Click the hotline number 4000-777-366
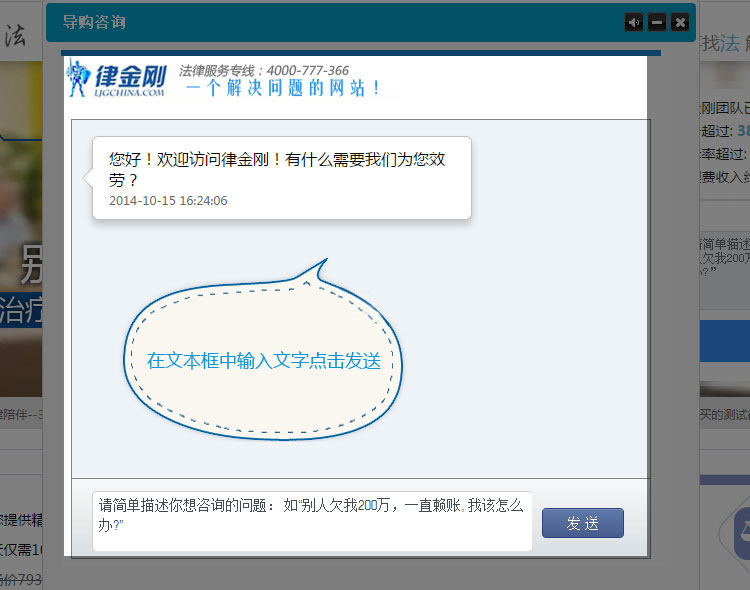Image resolution: width=750 pixels, height=590 pixels. pos(307,71)
